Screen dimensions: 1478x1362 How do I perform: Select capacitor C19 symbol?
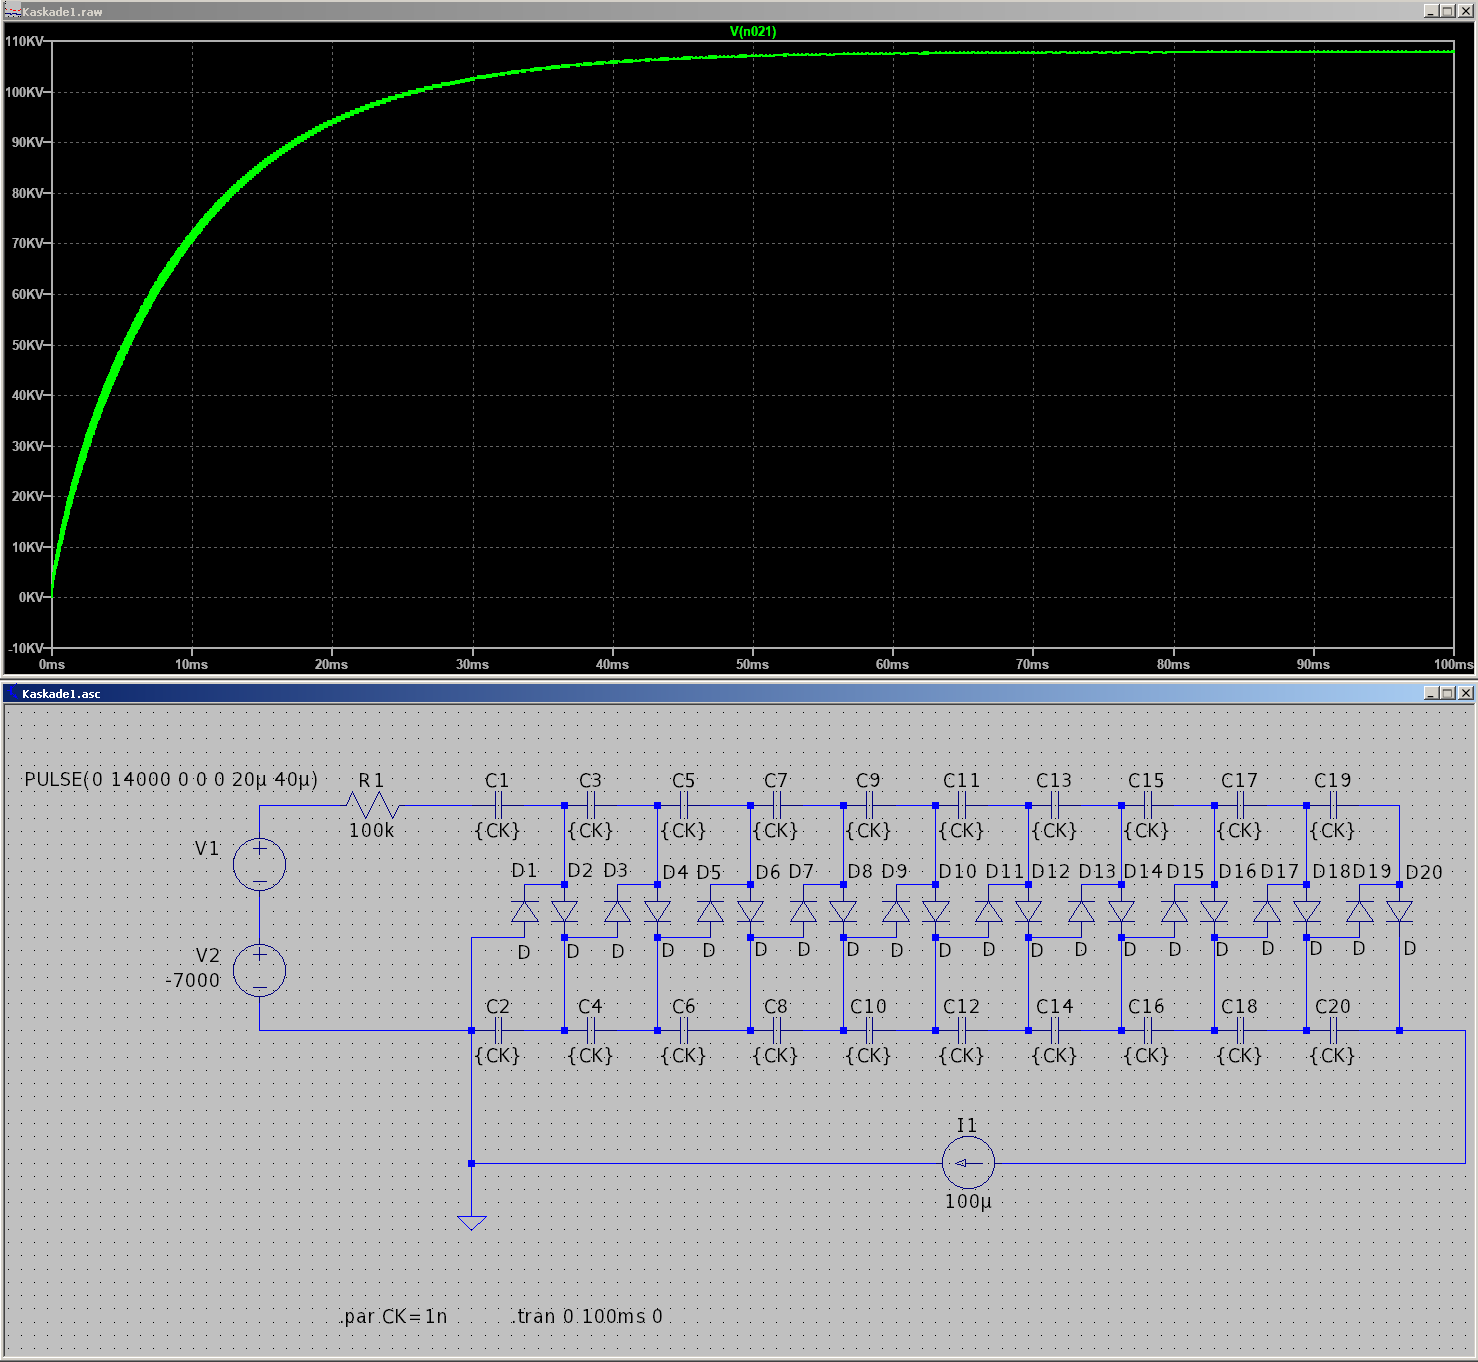pyautogui.click(x=1332, y=805)
